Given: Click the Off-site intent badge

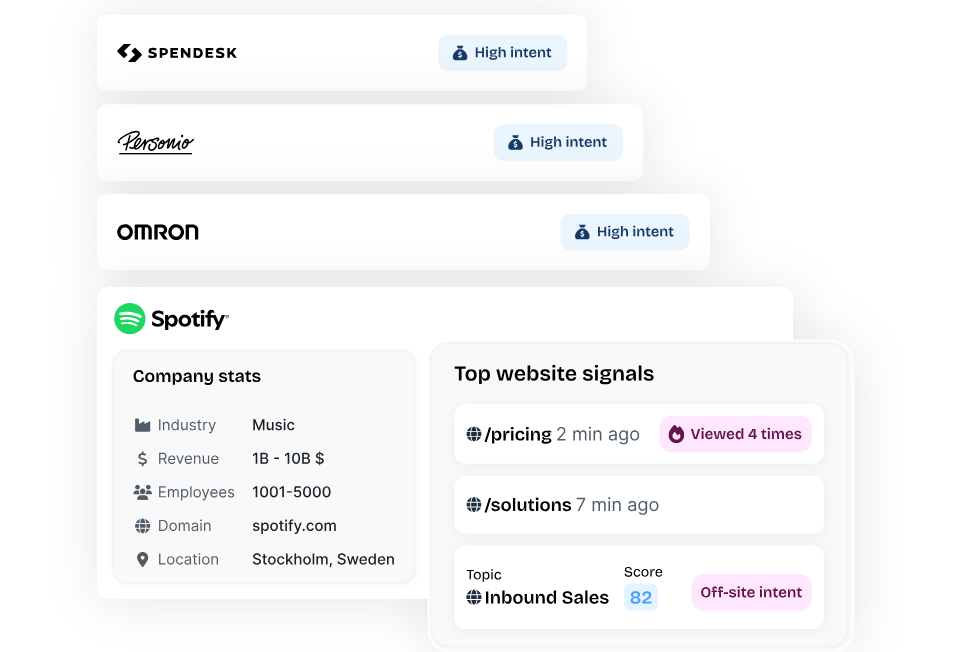Looking at the screenshot, I should [x=751, y=592].
